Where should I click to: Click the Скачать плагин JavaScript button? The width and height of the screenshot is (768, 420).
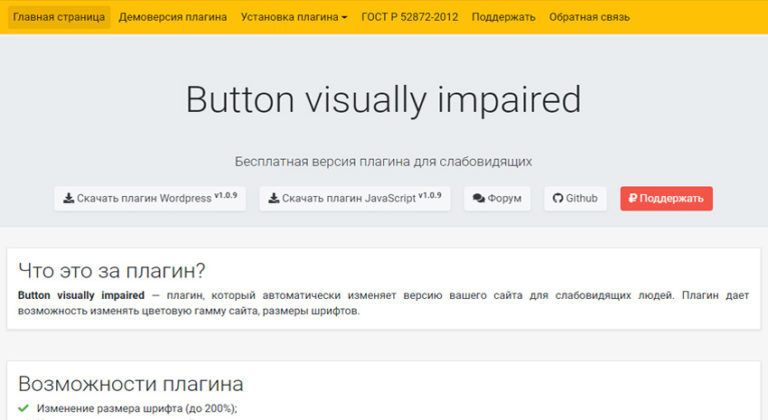pyautogui.click(x=355, y=198)
